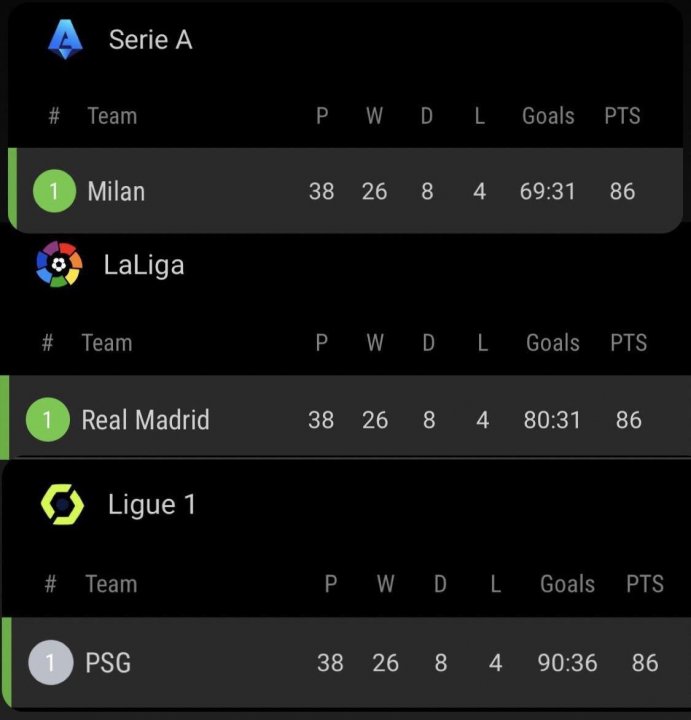This screenshot has height=720, width=691.
Task: Click Milan's green rank 1 badge
Action: click(x=54, y=191)
